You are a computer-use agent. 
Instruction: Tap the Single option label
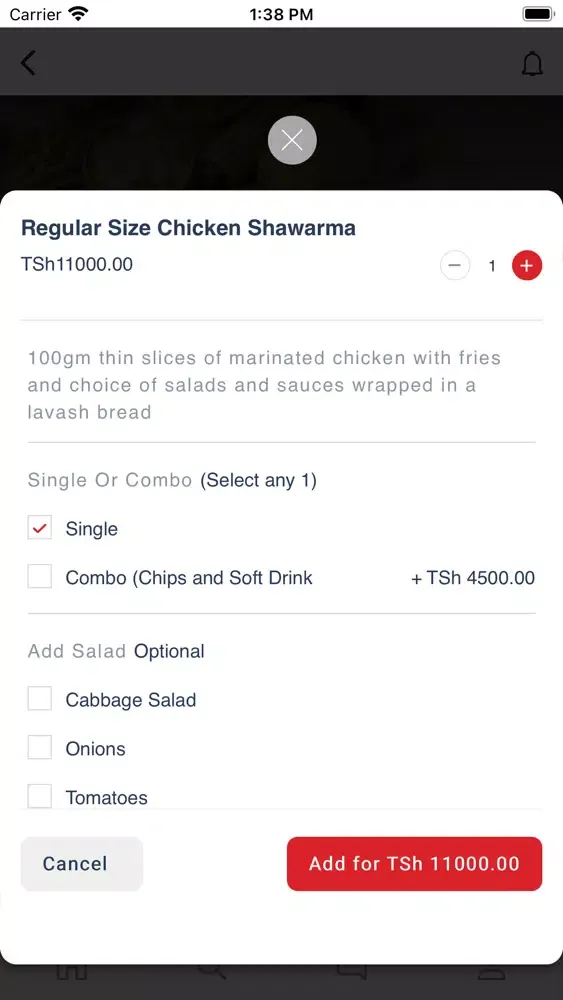click(x=92, y=529)
